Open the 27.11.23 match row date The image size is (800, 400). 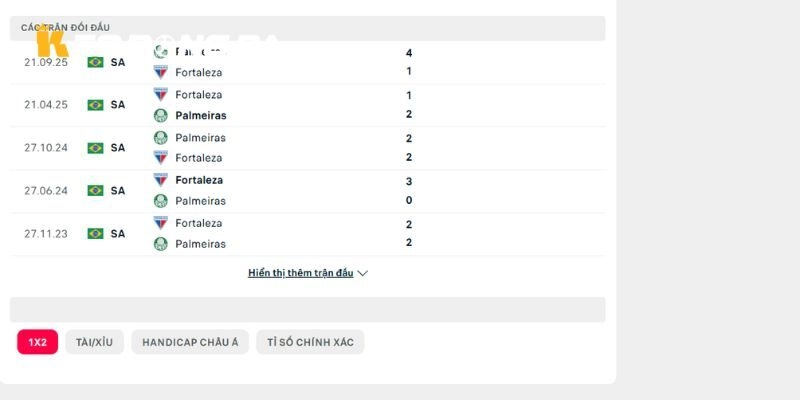pyautogui.click(x=46, y=234)
